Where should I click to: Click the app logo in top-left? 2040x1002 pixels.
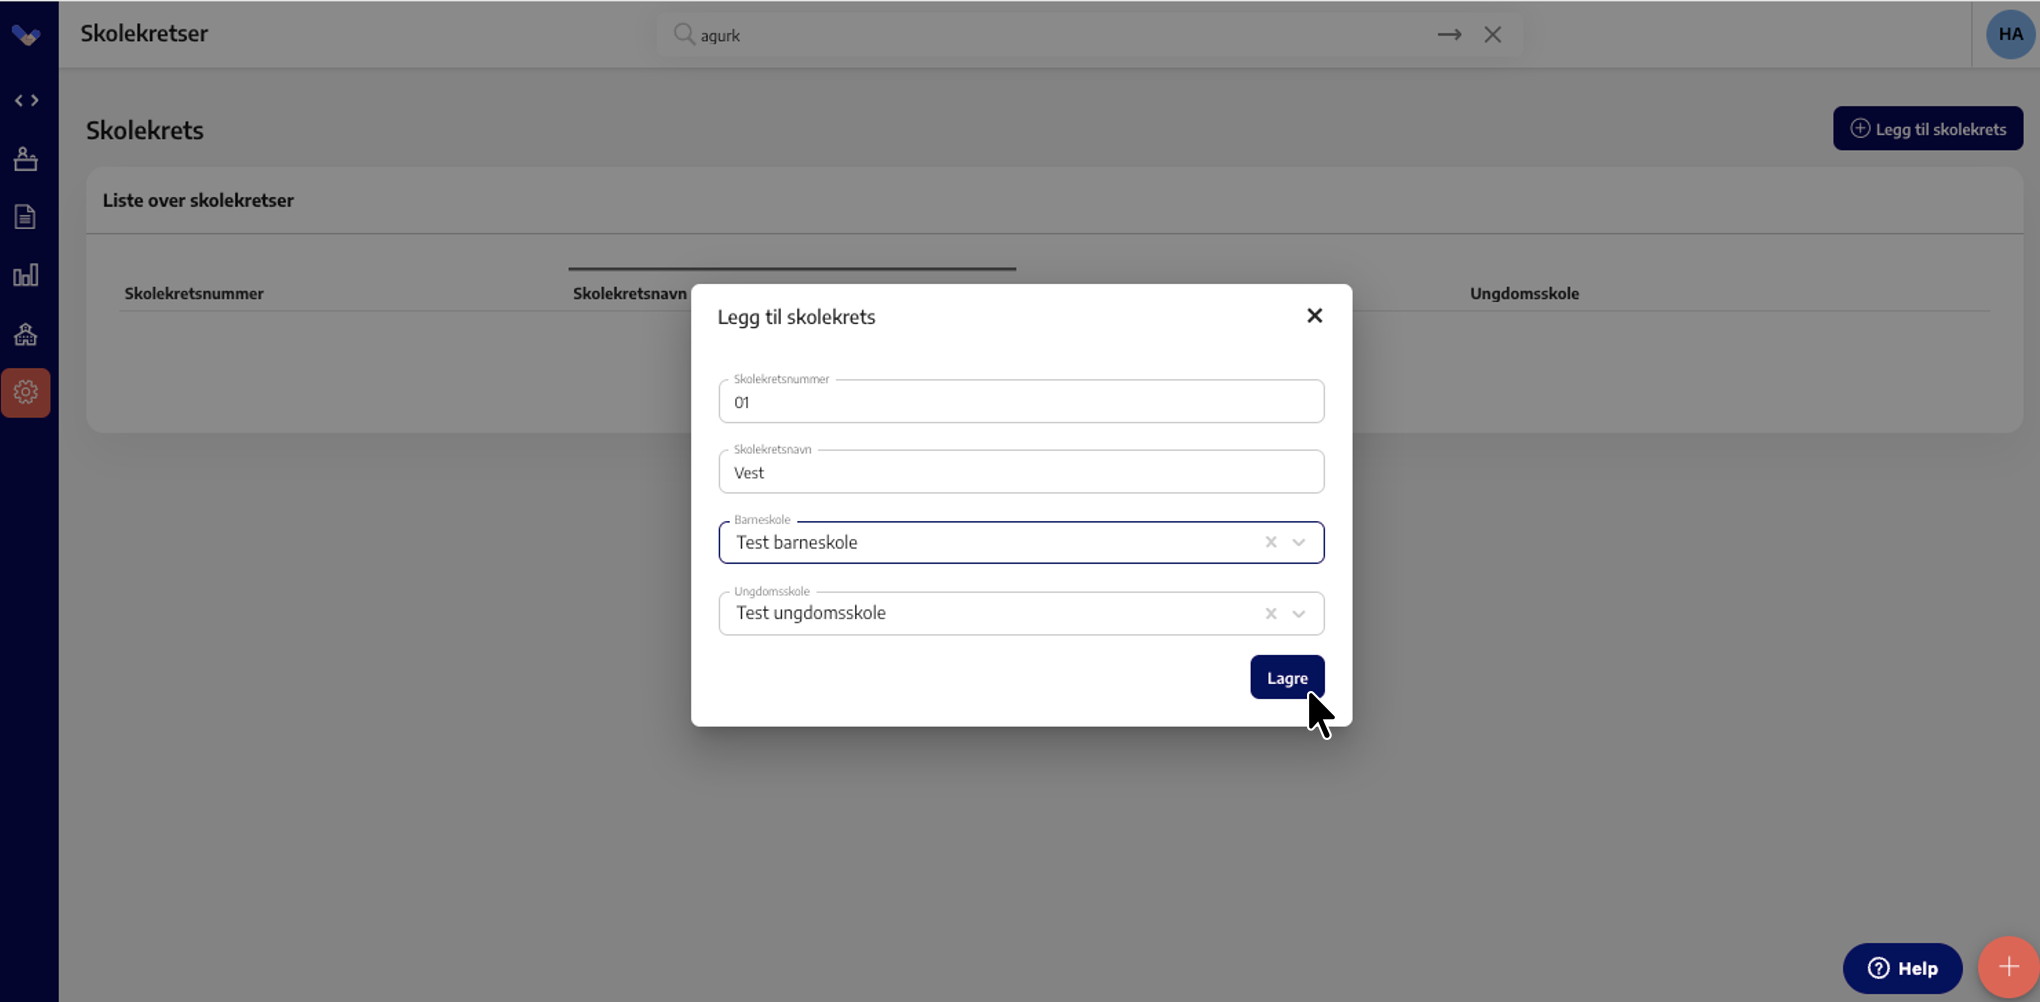[26, 35]
